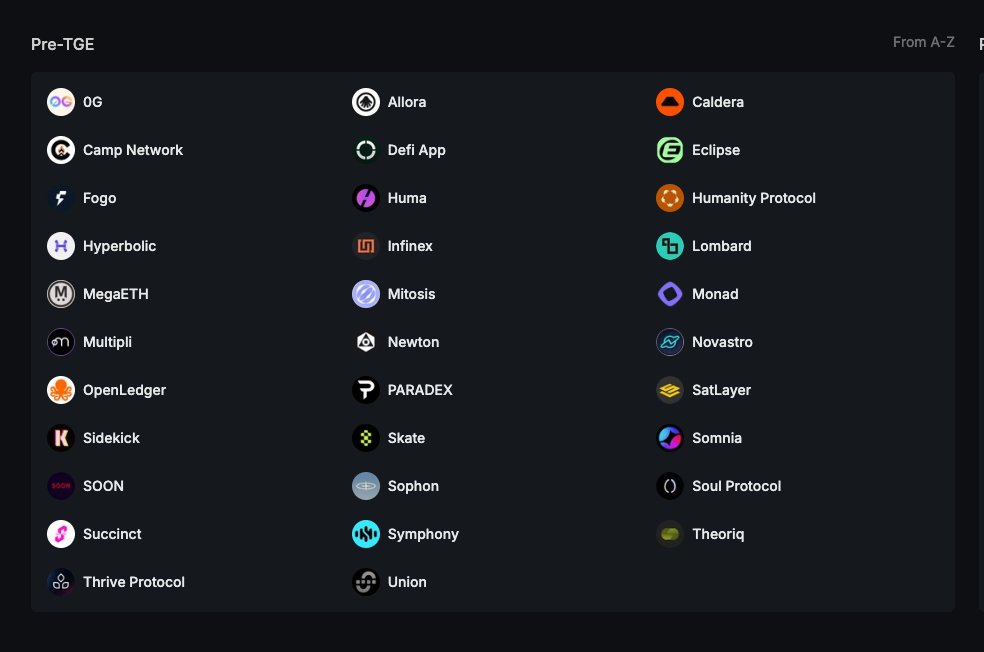Screen dimensions: 984x652
Task: Click the Theoriq logo icon
Action: (x=670, y=534)
